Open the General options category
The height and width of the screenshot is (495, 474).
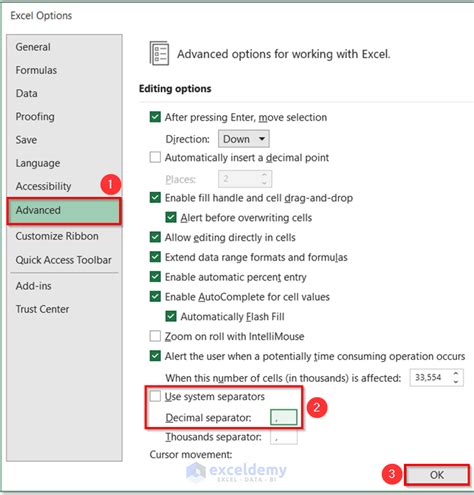[33, 47]
